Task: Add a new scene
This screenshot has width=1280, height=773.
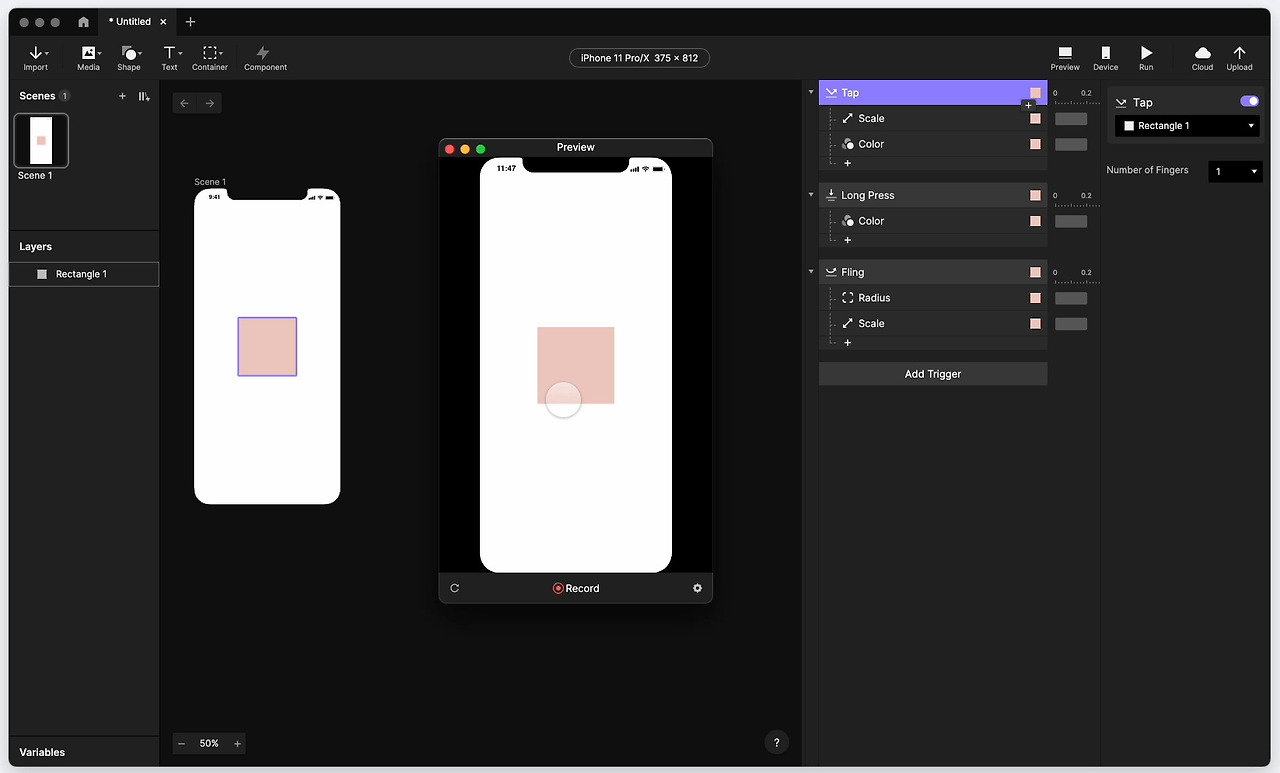Action: 122,96
